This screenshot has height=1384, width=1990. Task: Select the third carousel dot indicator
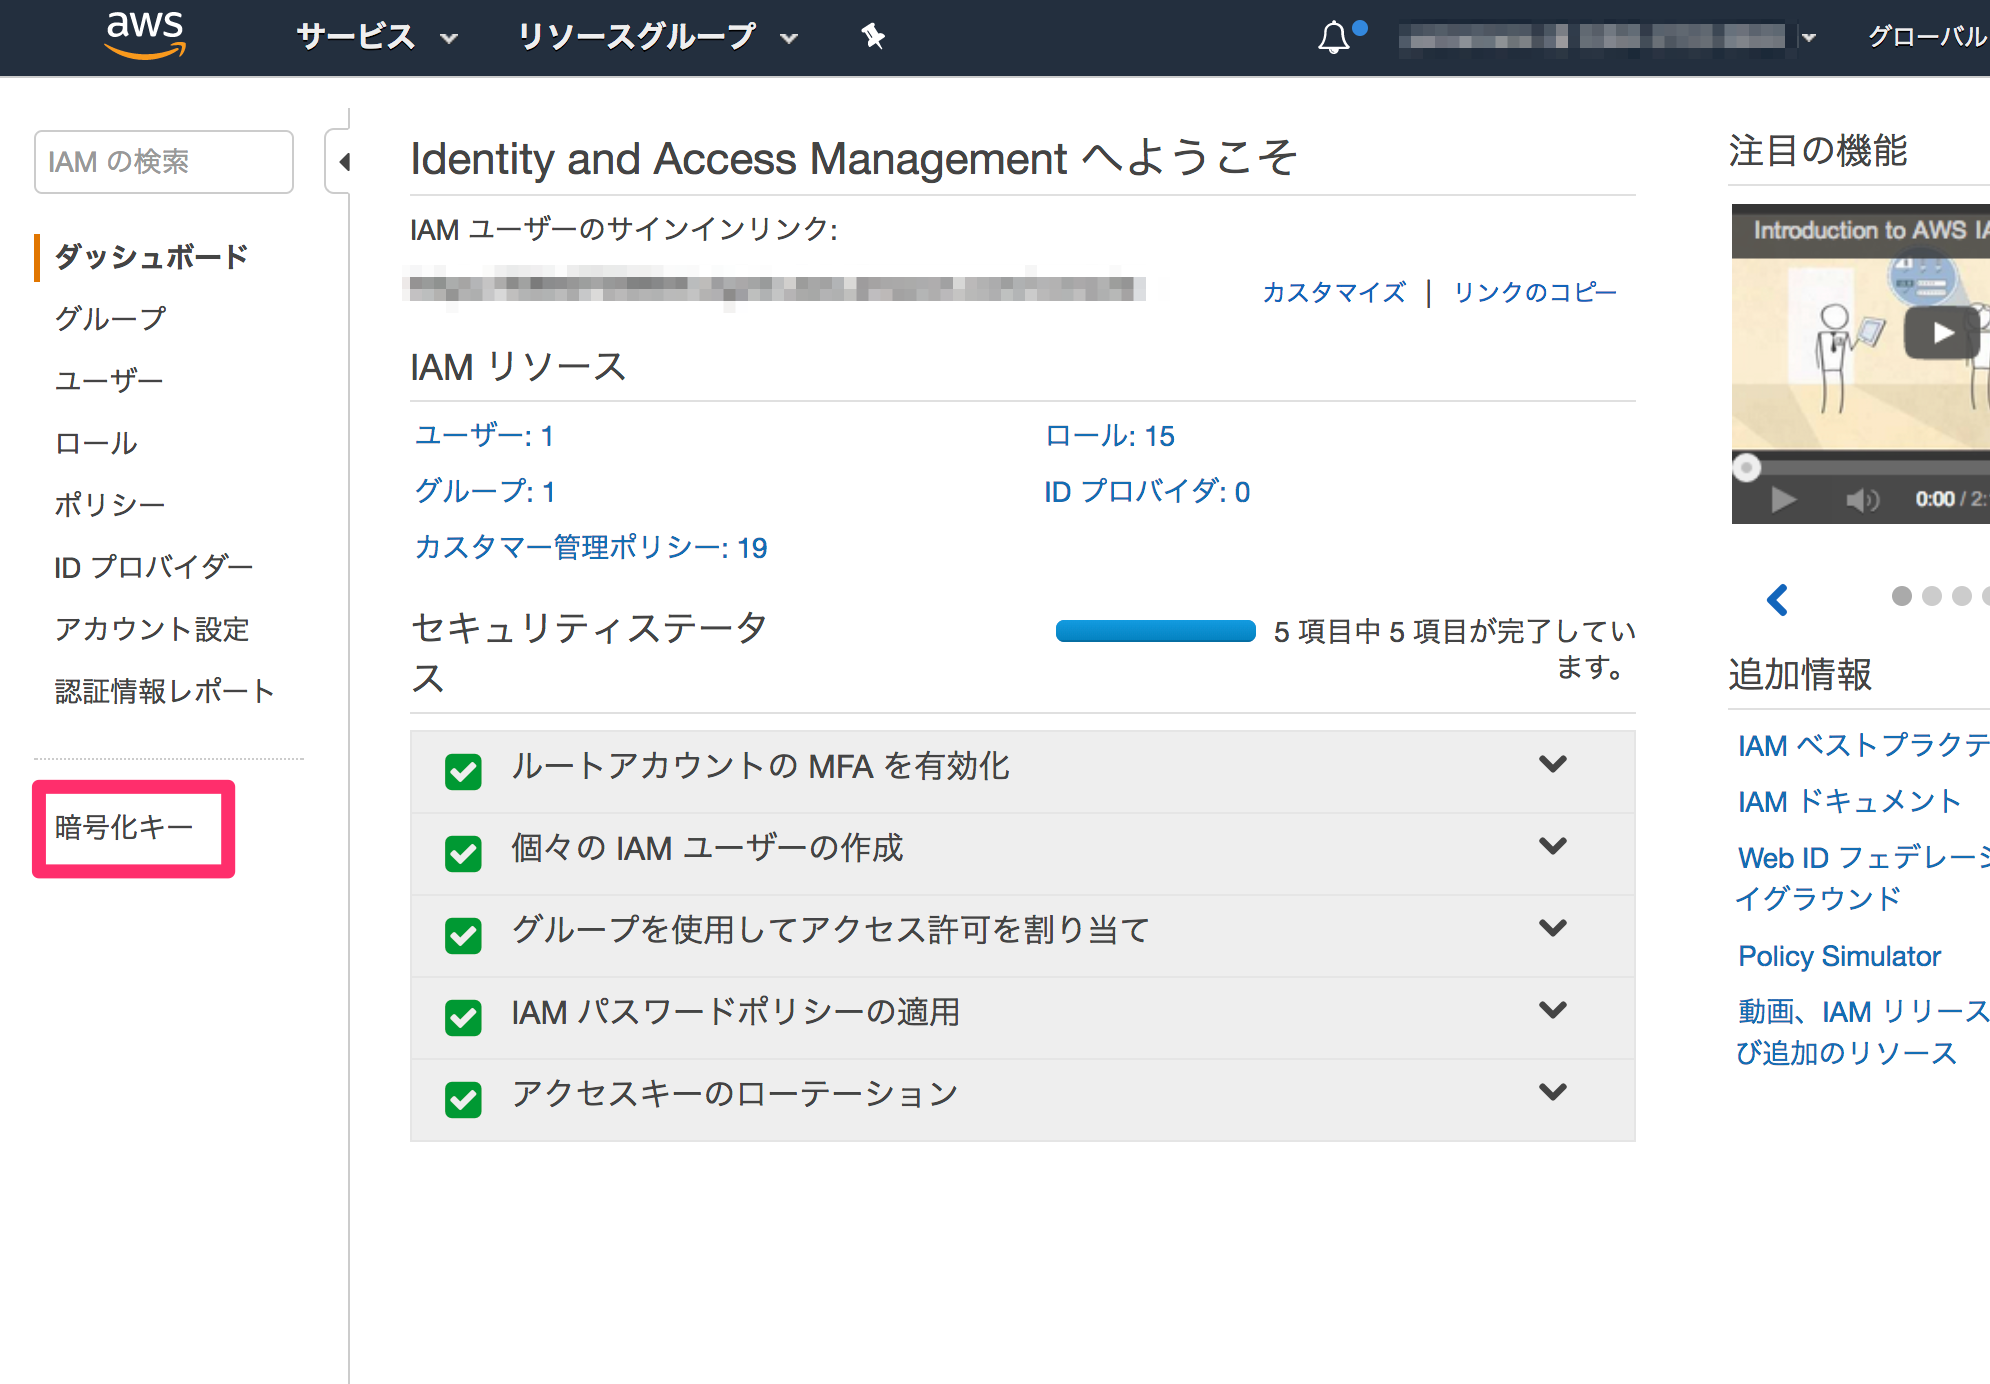pyautogui.click(x=1962, y=596)
